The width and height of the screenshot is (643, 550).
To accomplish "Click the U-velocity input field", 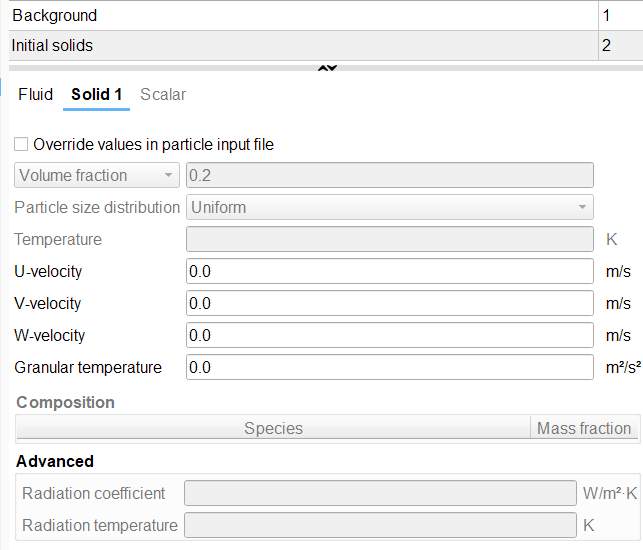I will pos(390,271).
